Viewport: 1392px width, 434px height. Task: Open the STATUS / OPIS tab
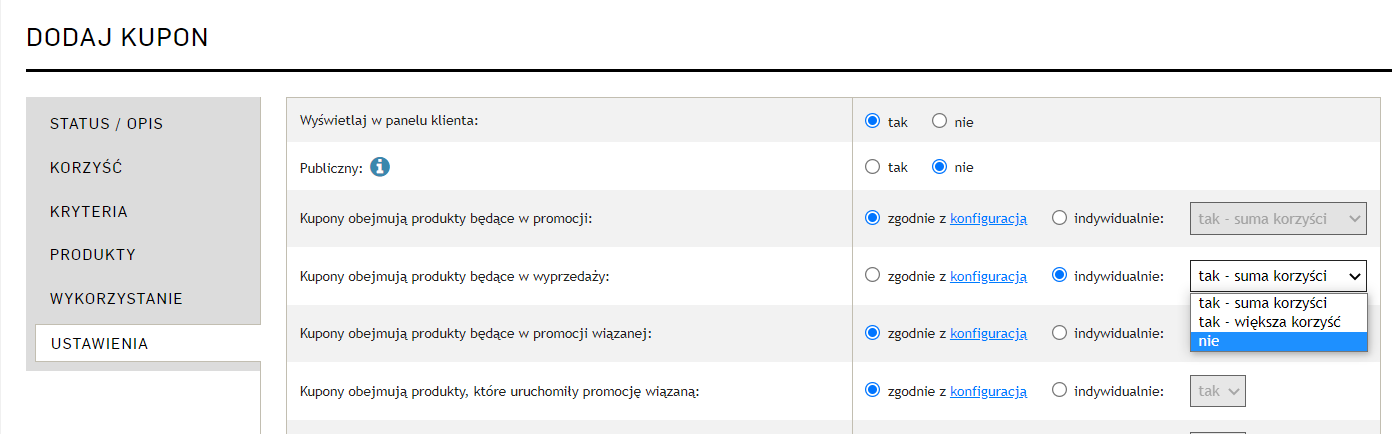[143, 124]
